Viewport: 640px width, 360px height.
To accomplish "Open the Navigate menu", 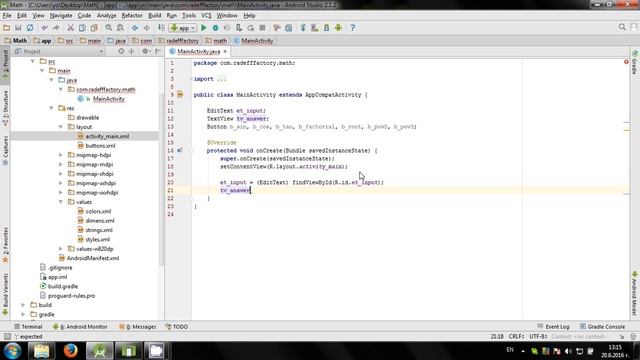I will (x=61, y=16).
